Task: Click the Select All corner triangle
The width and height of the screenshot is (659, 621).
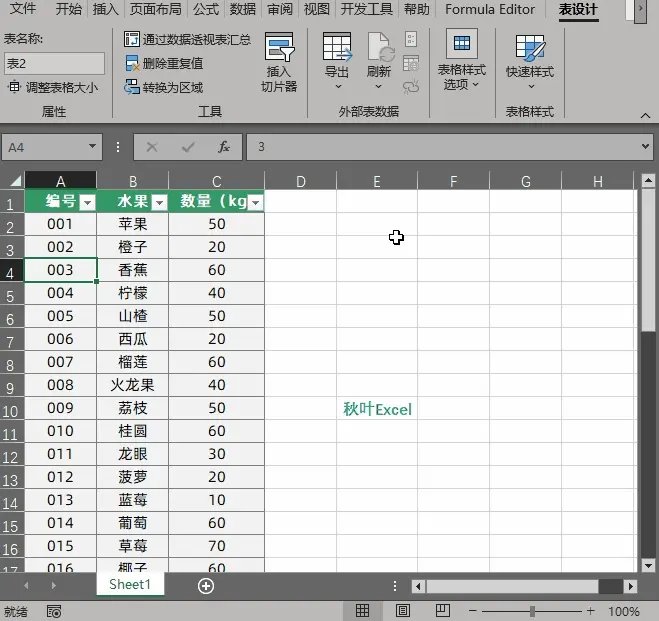Action: tap(16, 181)
